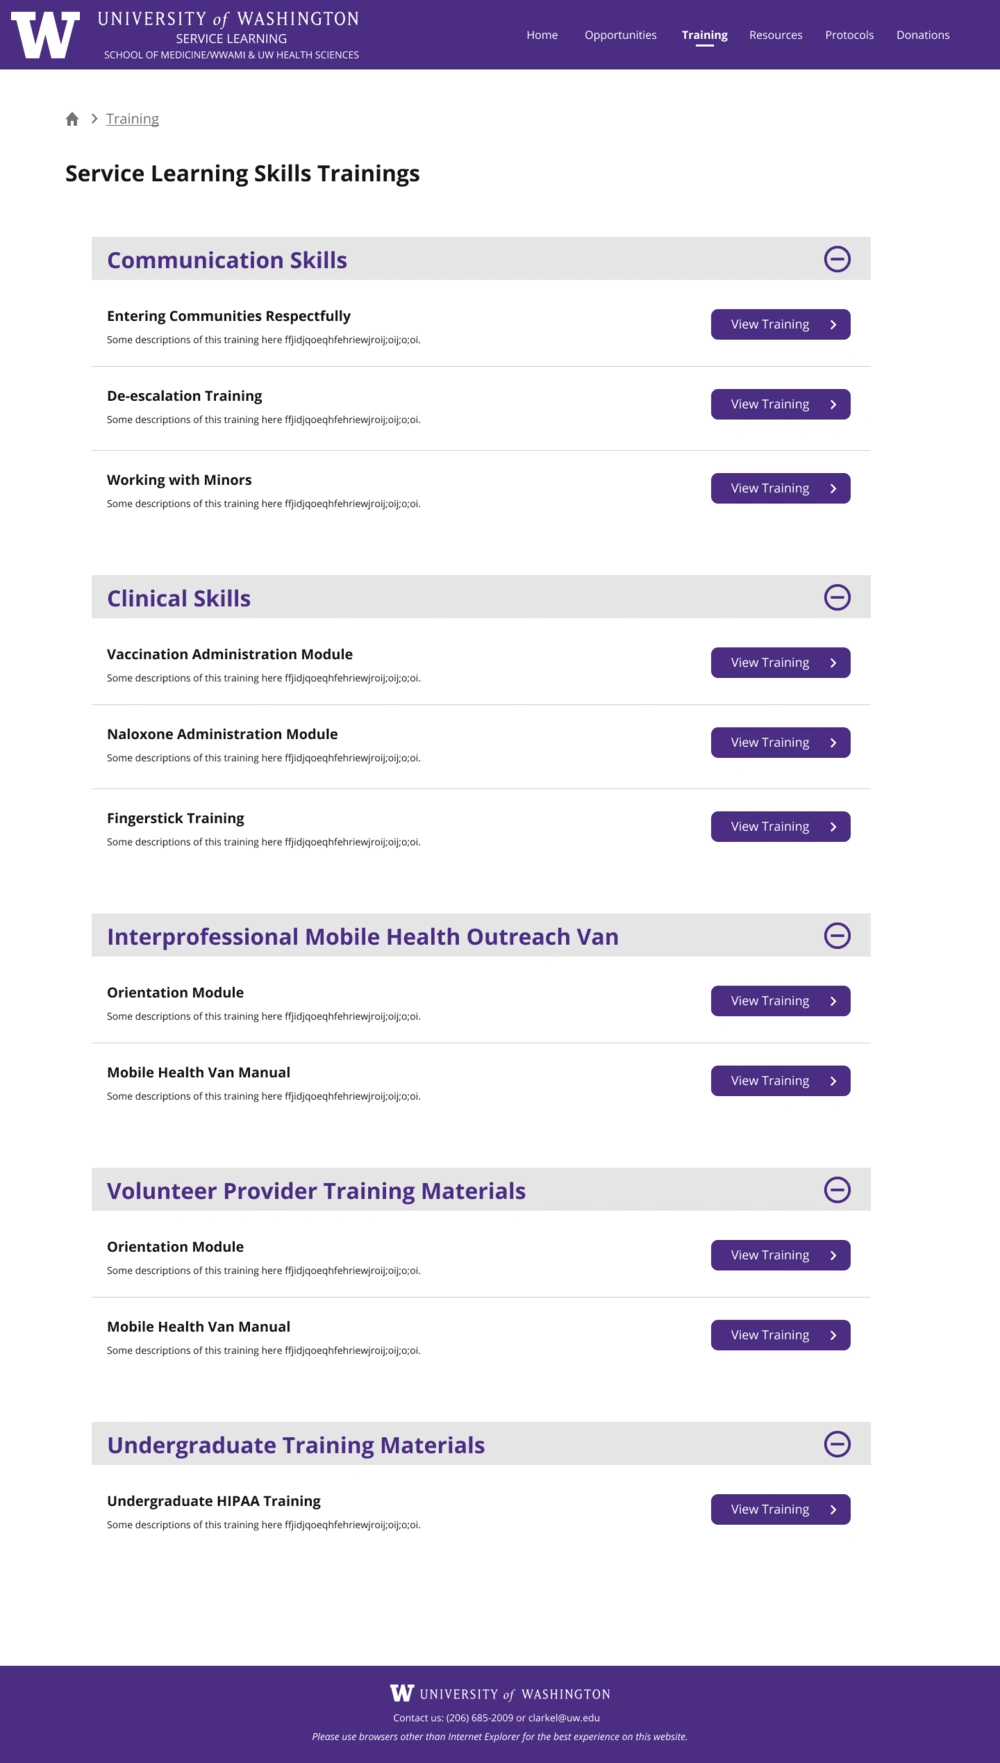View training for Working with Minors
The image size is (1000, 1763).
click(780, 488)
